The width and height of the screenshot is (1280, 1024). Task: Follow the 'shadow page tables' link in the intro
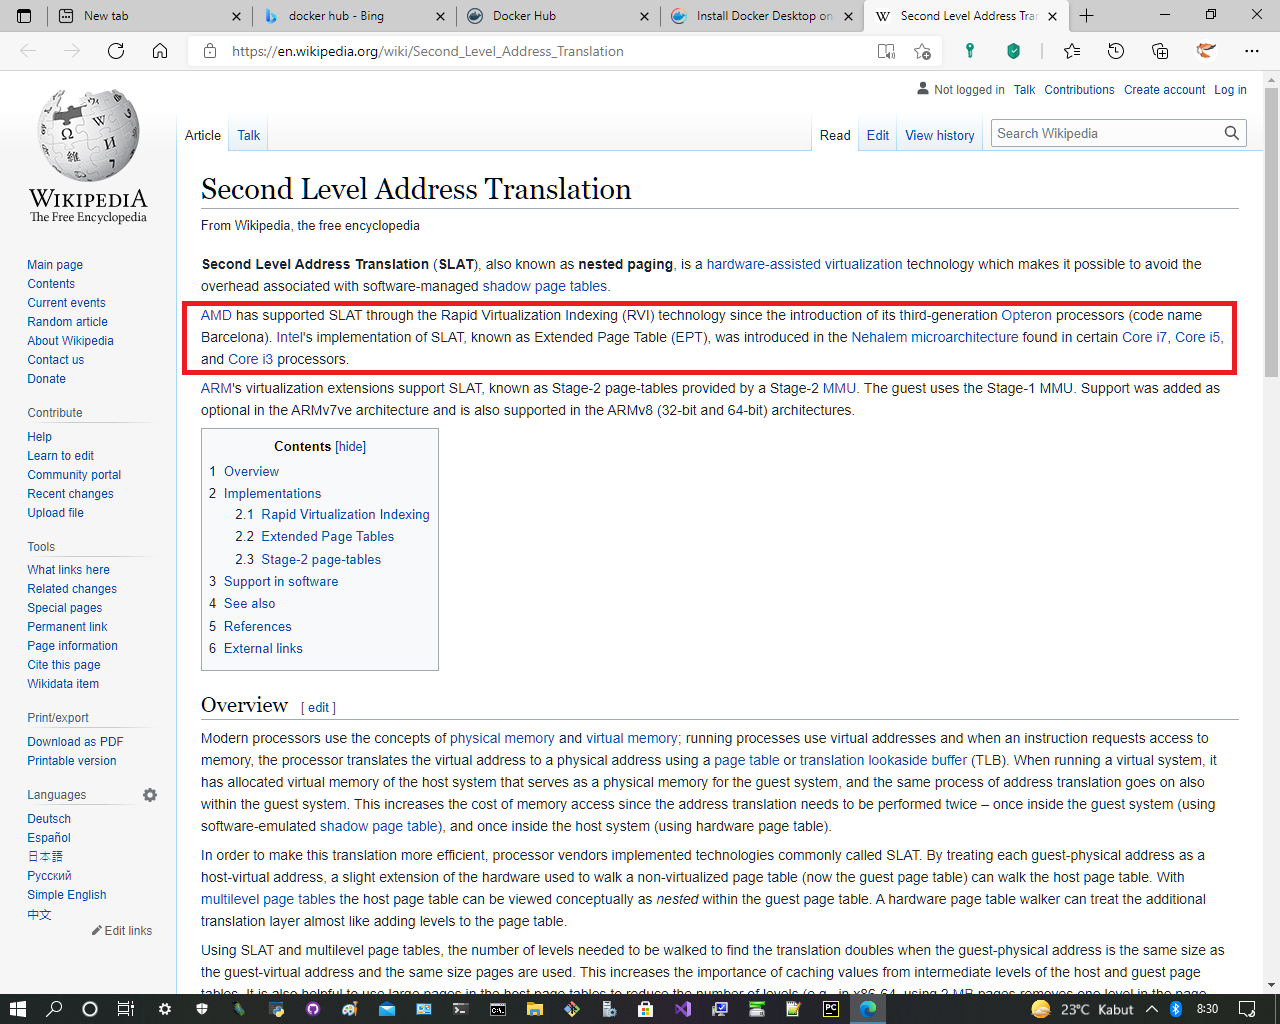pyautogui.click(x=545, y=286)
